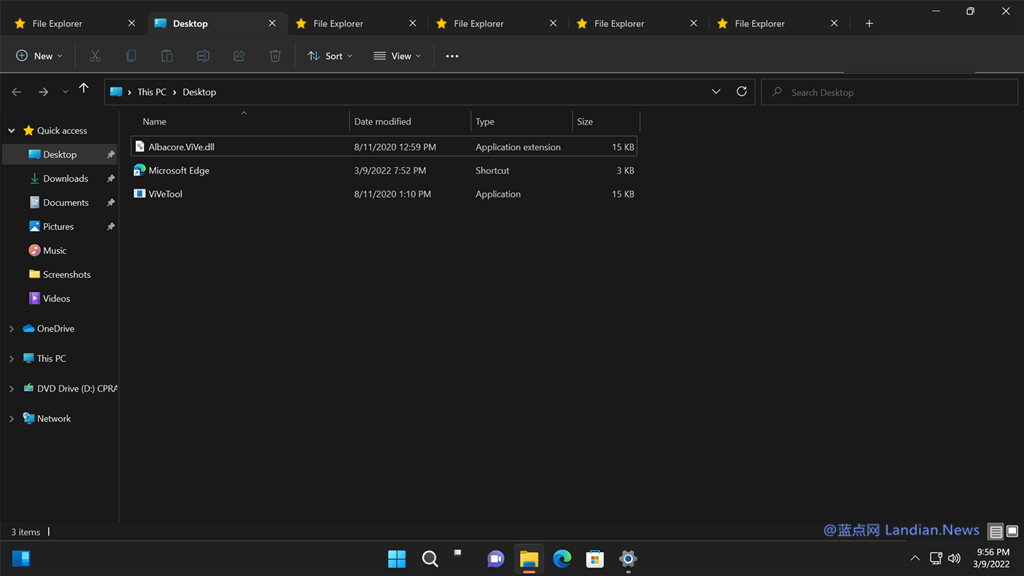Screen dimensions: 1024x576
Task: Open the Sort dropdown menu
Action: (x=330, y=56)
